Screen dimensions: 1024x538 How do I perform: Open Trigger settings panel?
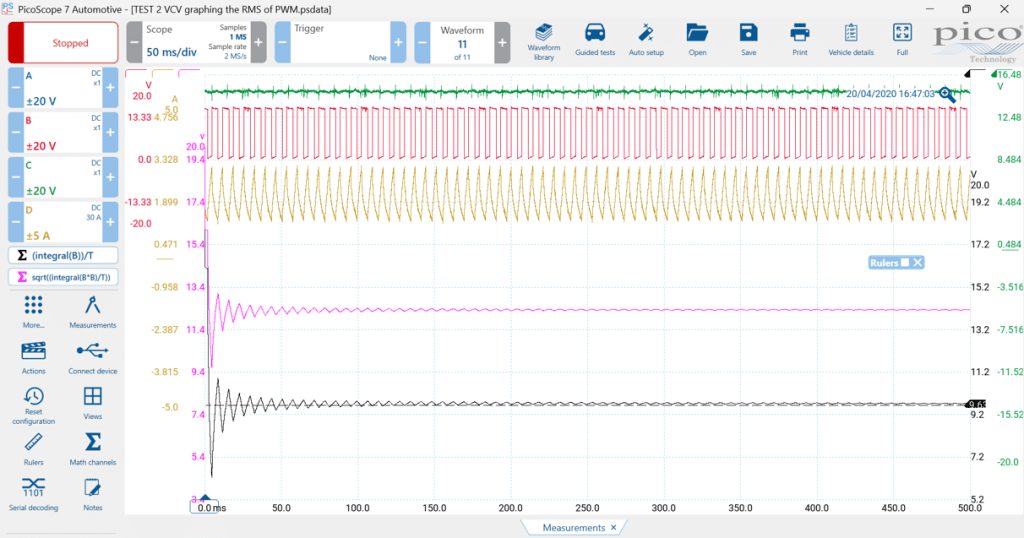click(340, 42)
